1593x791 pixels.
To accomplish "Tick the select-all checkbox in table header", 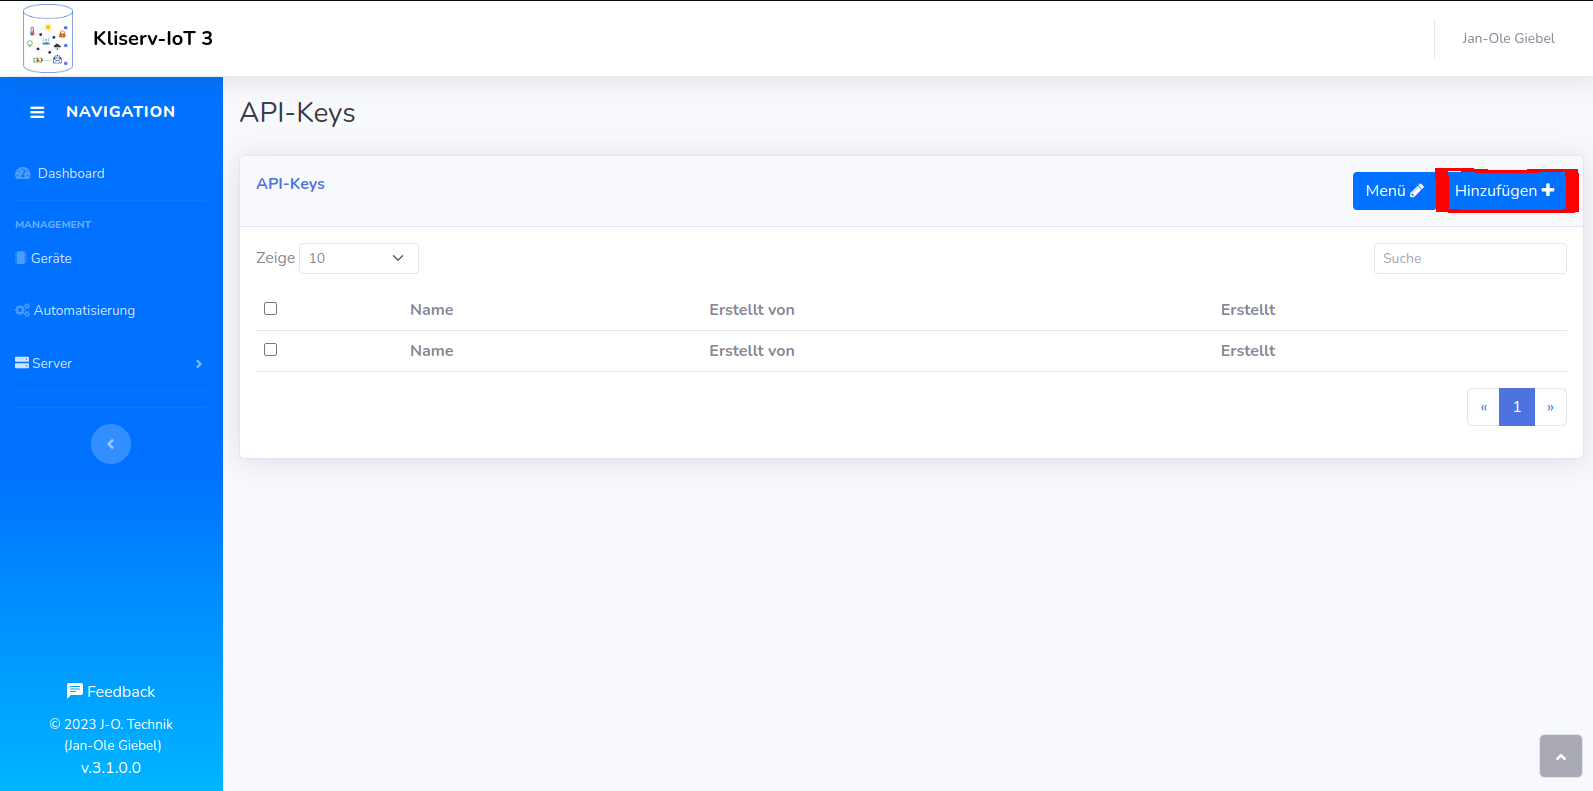I will coord(270,309).
